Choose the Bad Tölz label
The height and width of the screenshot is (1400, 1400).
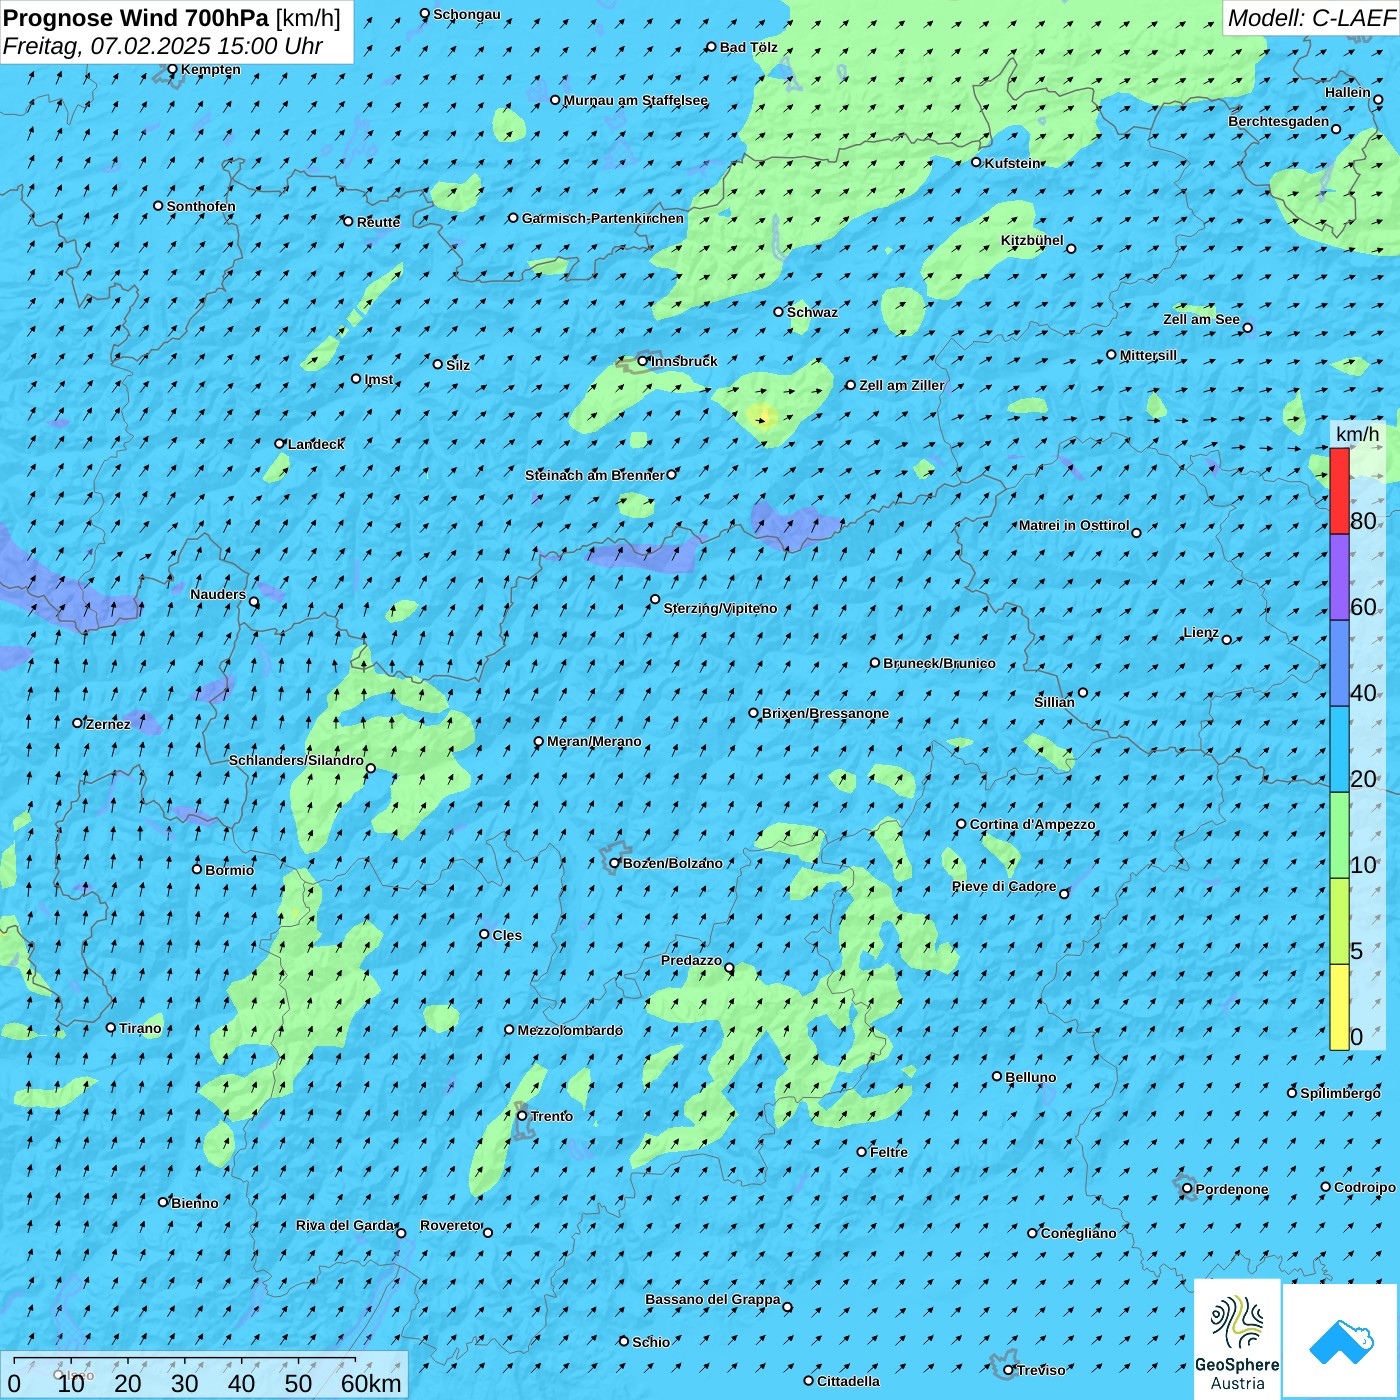point(748,47)
